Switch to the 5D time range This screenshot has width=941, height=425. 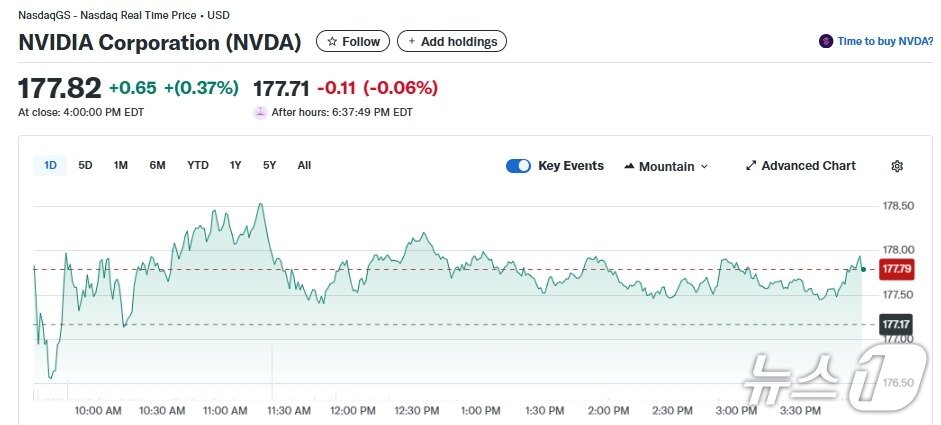pos(85,166)
